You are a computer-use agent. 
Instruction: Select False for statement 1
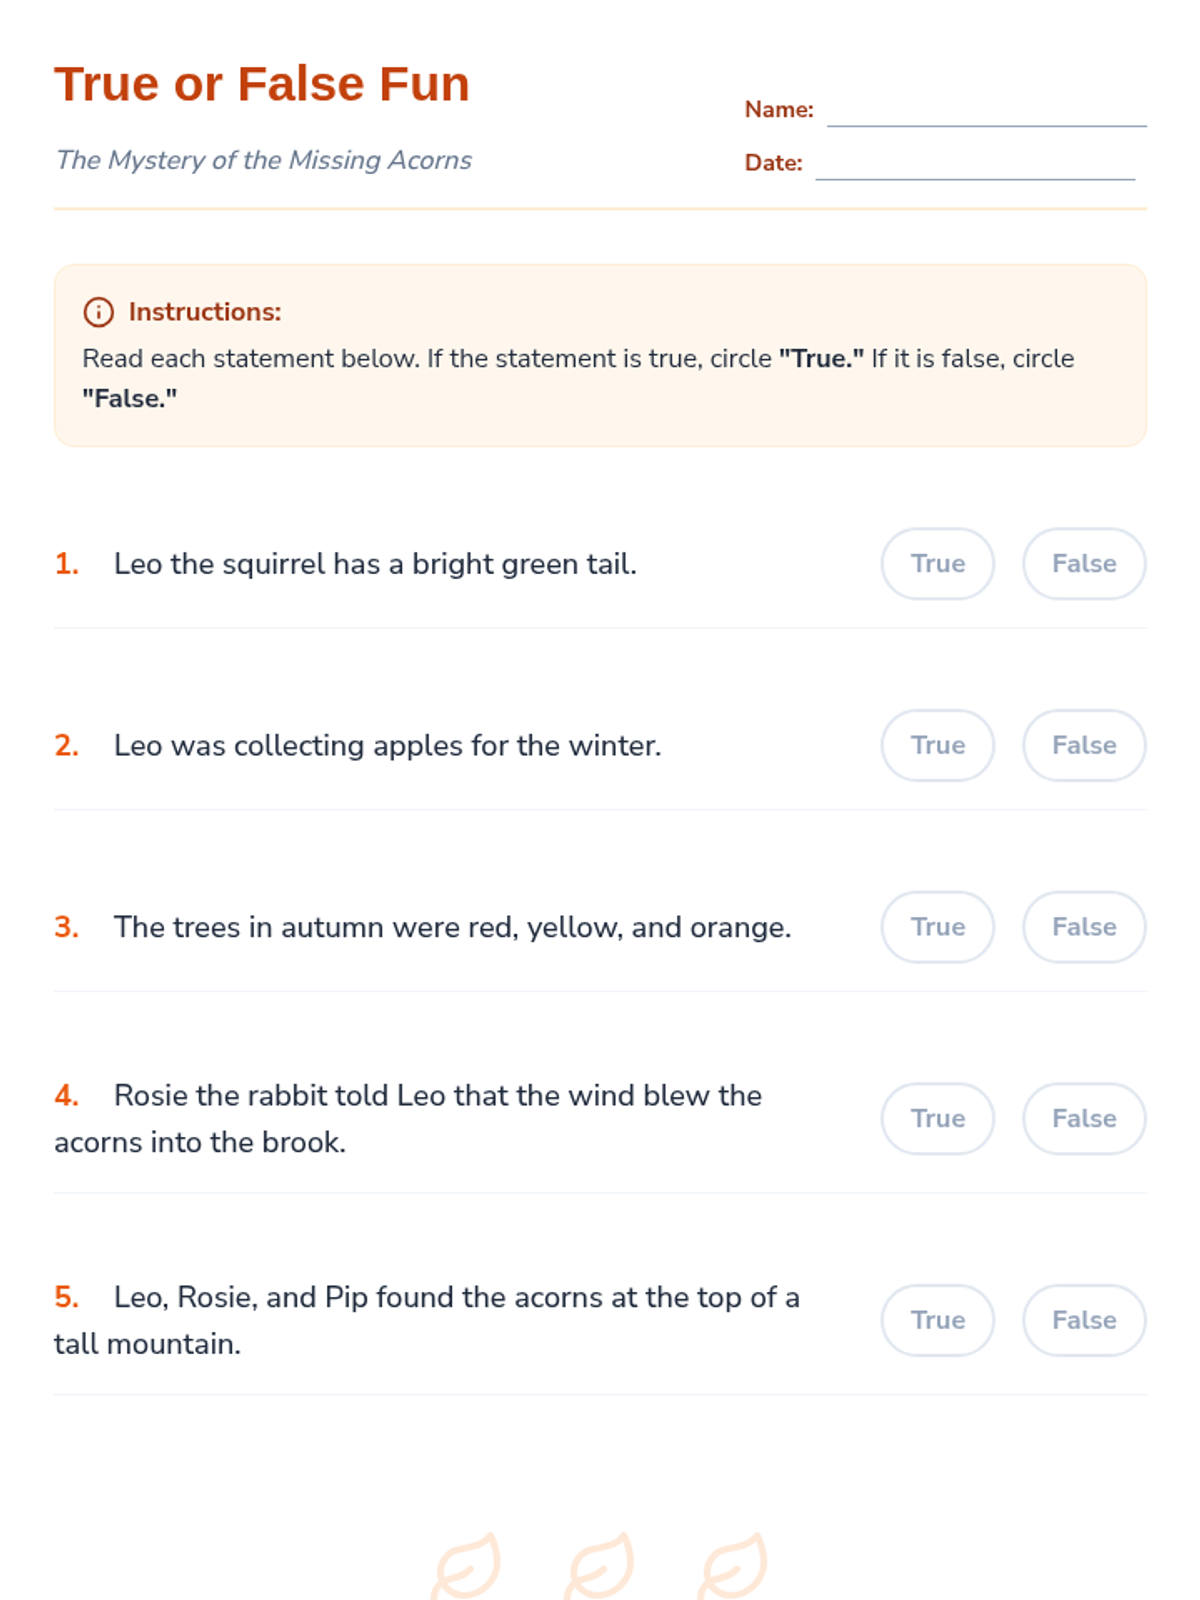[x=1083, y=564]
